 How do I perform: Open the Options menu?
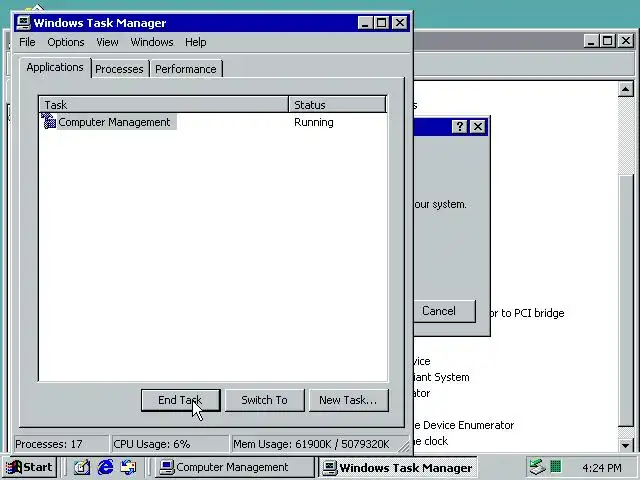pos(66,42)
